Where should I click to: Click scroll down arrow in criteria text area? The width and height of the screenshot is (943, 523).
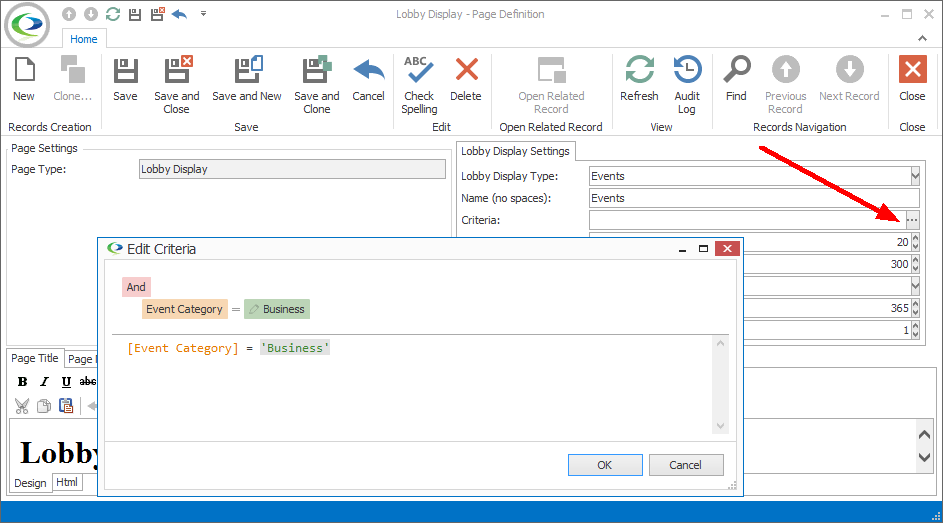pyautogui.click(x=720, y=426)
